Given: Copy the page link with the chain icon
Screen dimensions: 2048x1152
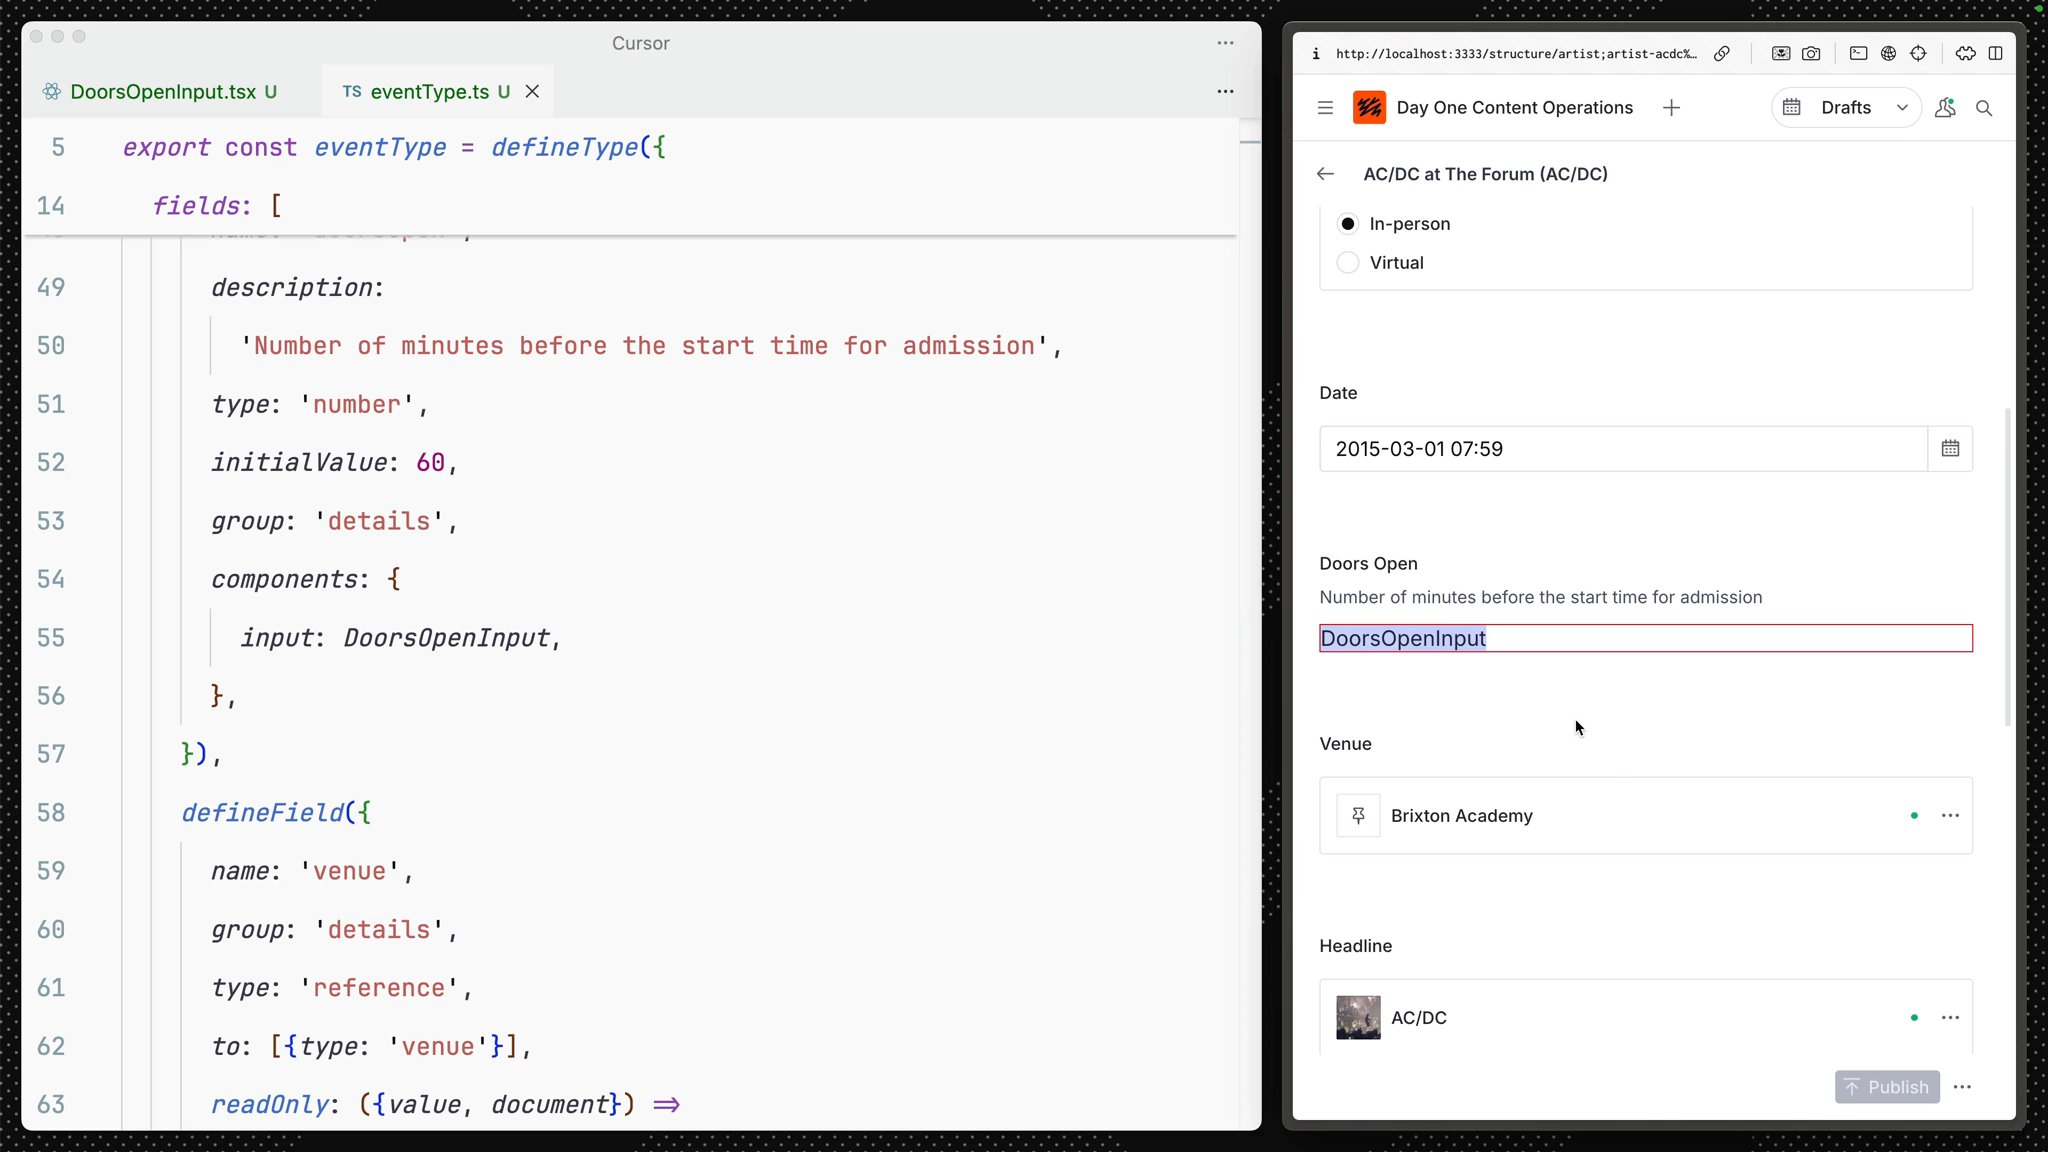Looking at the screenshot, I should point(1722,54).
